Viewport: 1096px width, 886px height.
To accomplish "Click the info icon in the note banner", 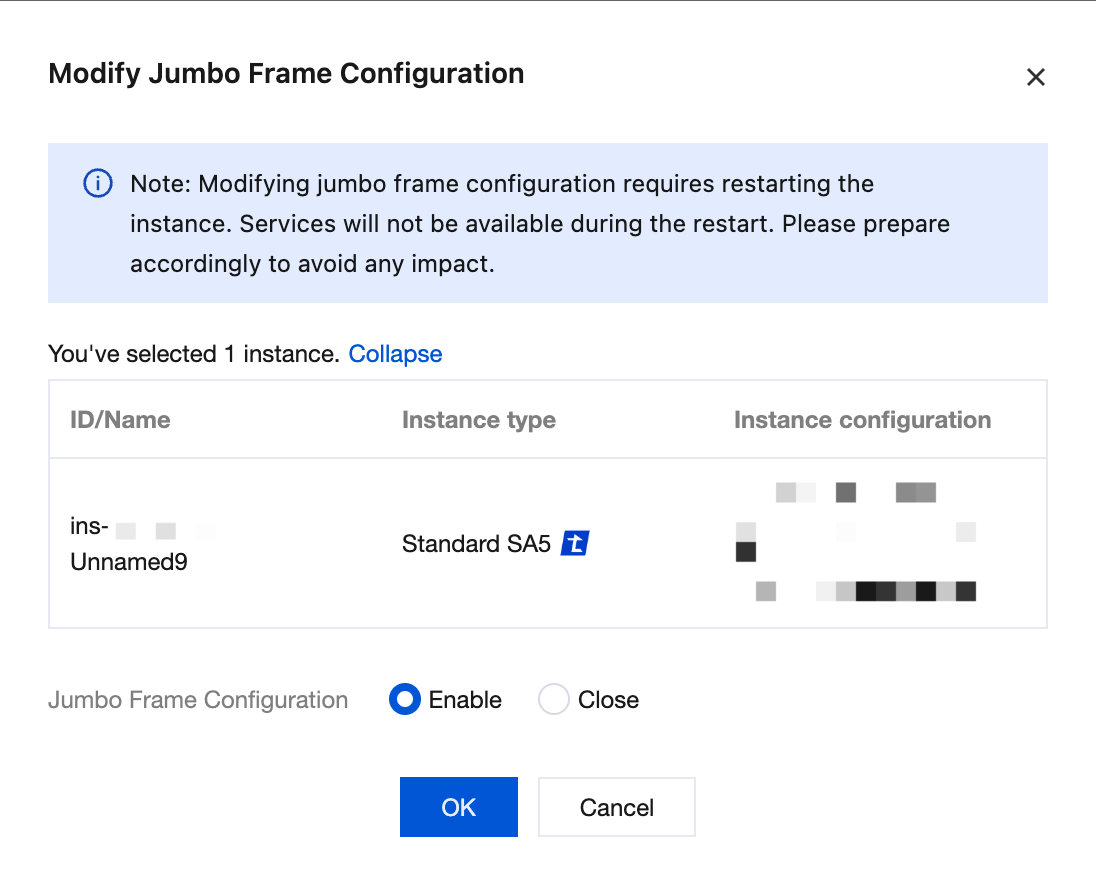I will coord(97,184).
